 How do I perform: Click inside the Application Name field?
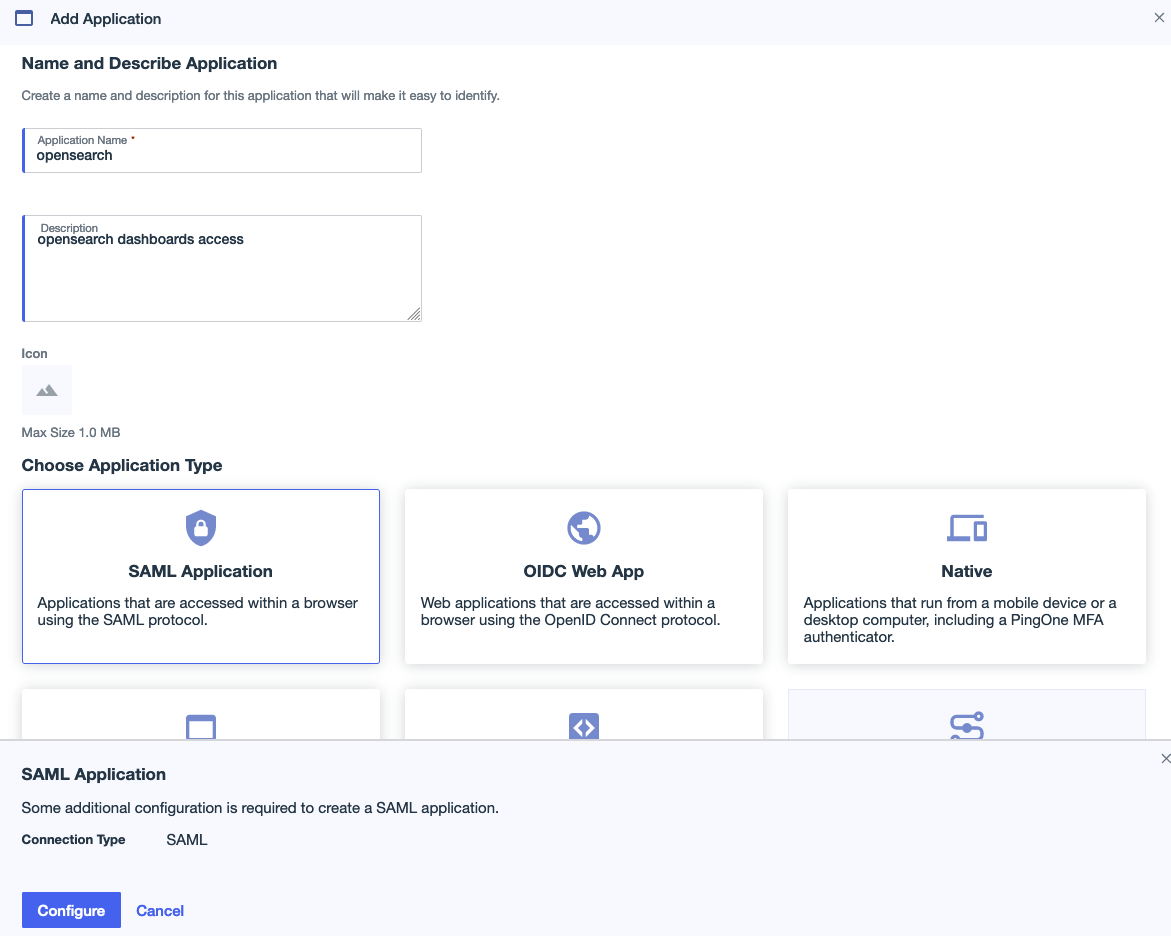(221, 156)
